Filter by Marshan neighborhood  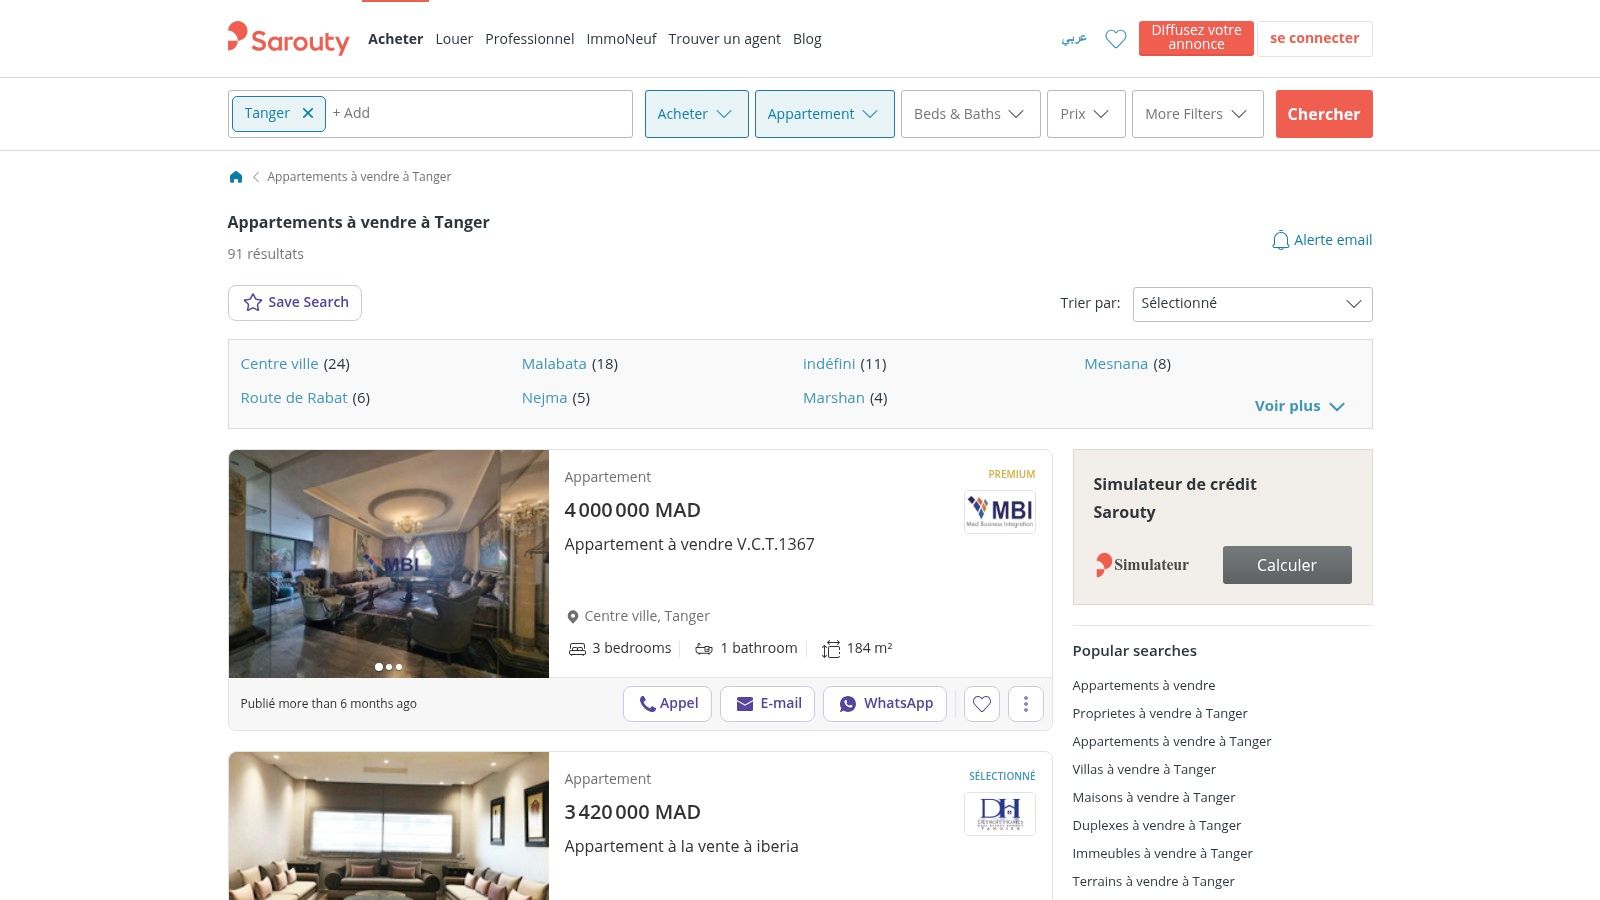(x=834, y=398)
